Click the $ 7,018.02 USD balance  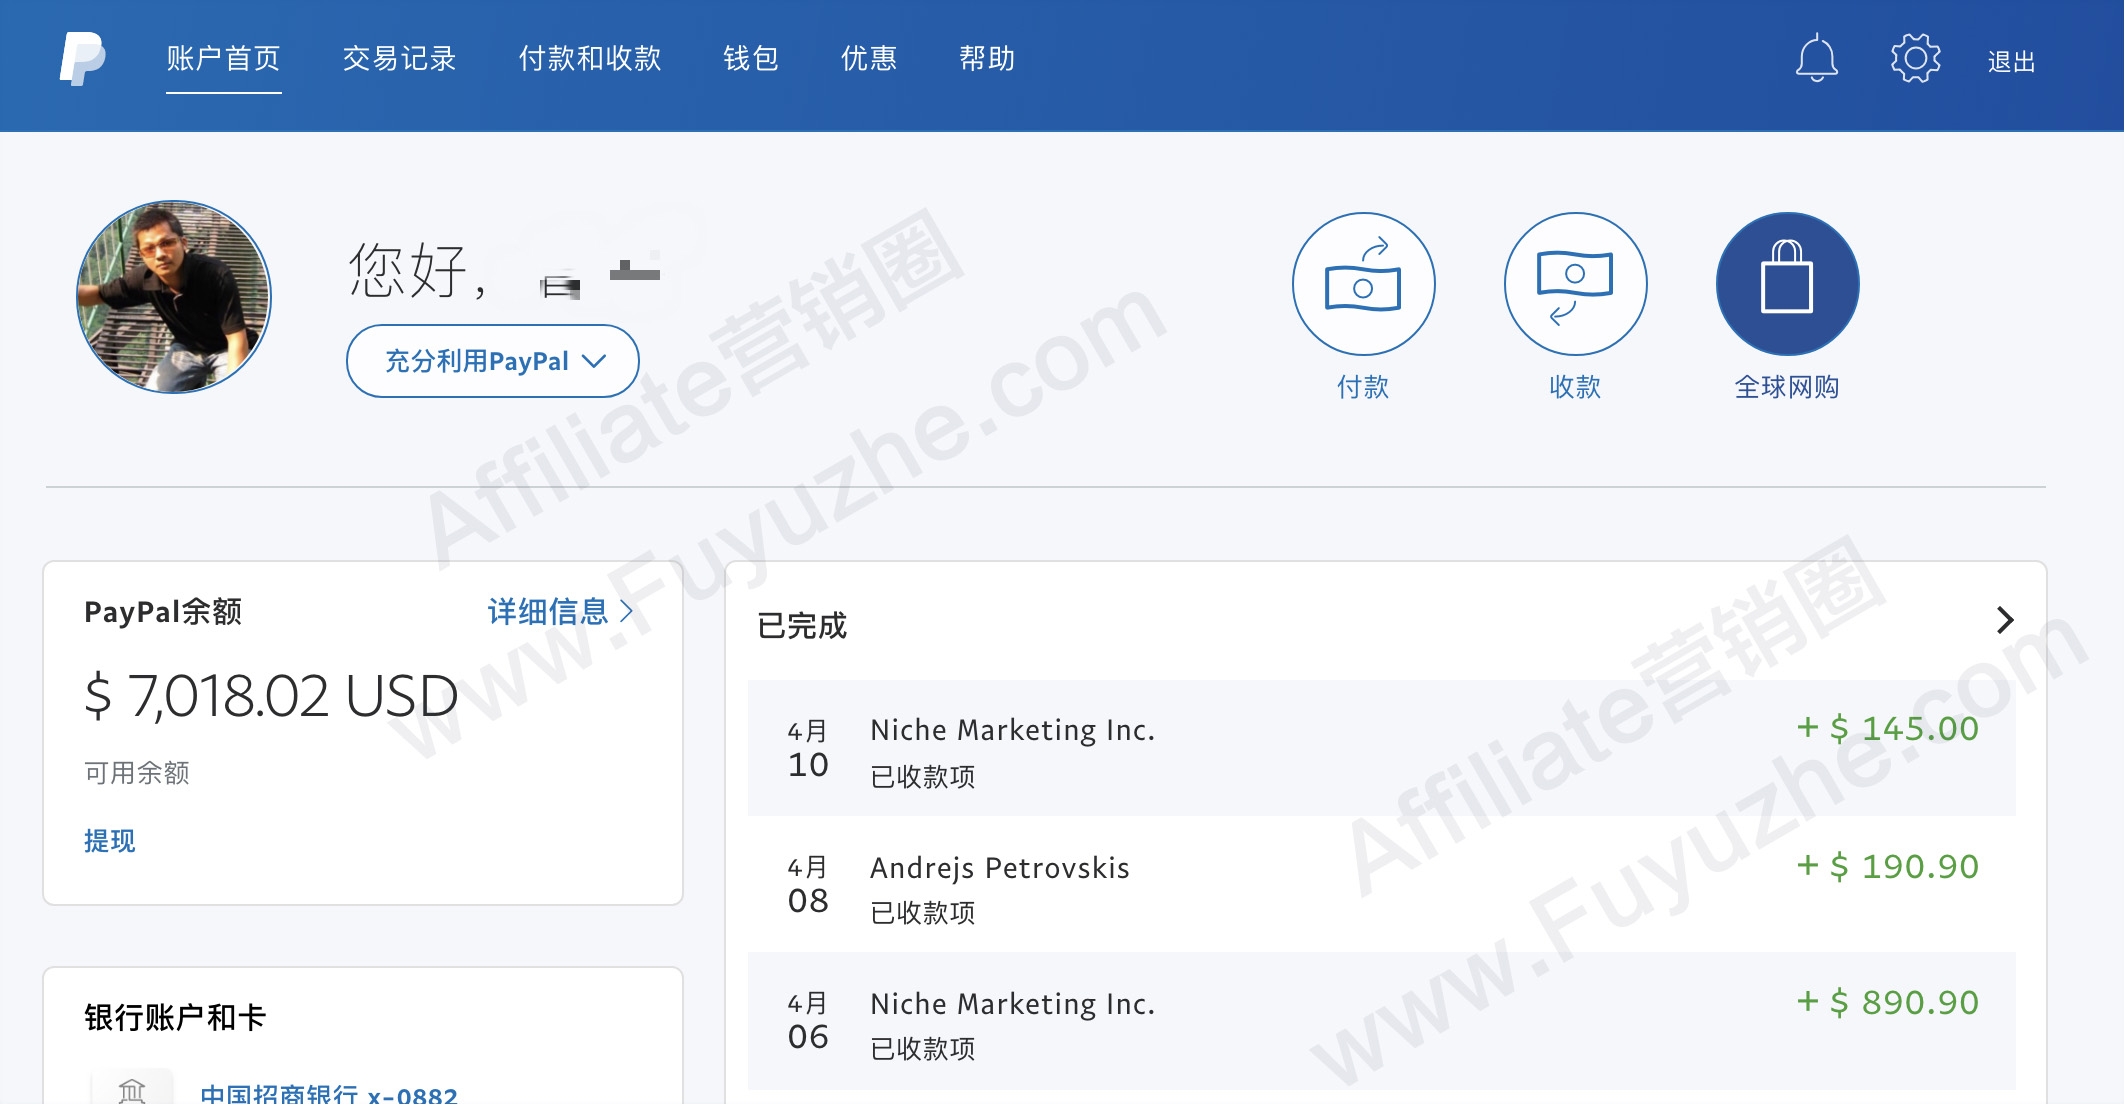[x=271, y=695]
